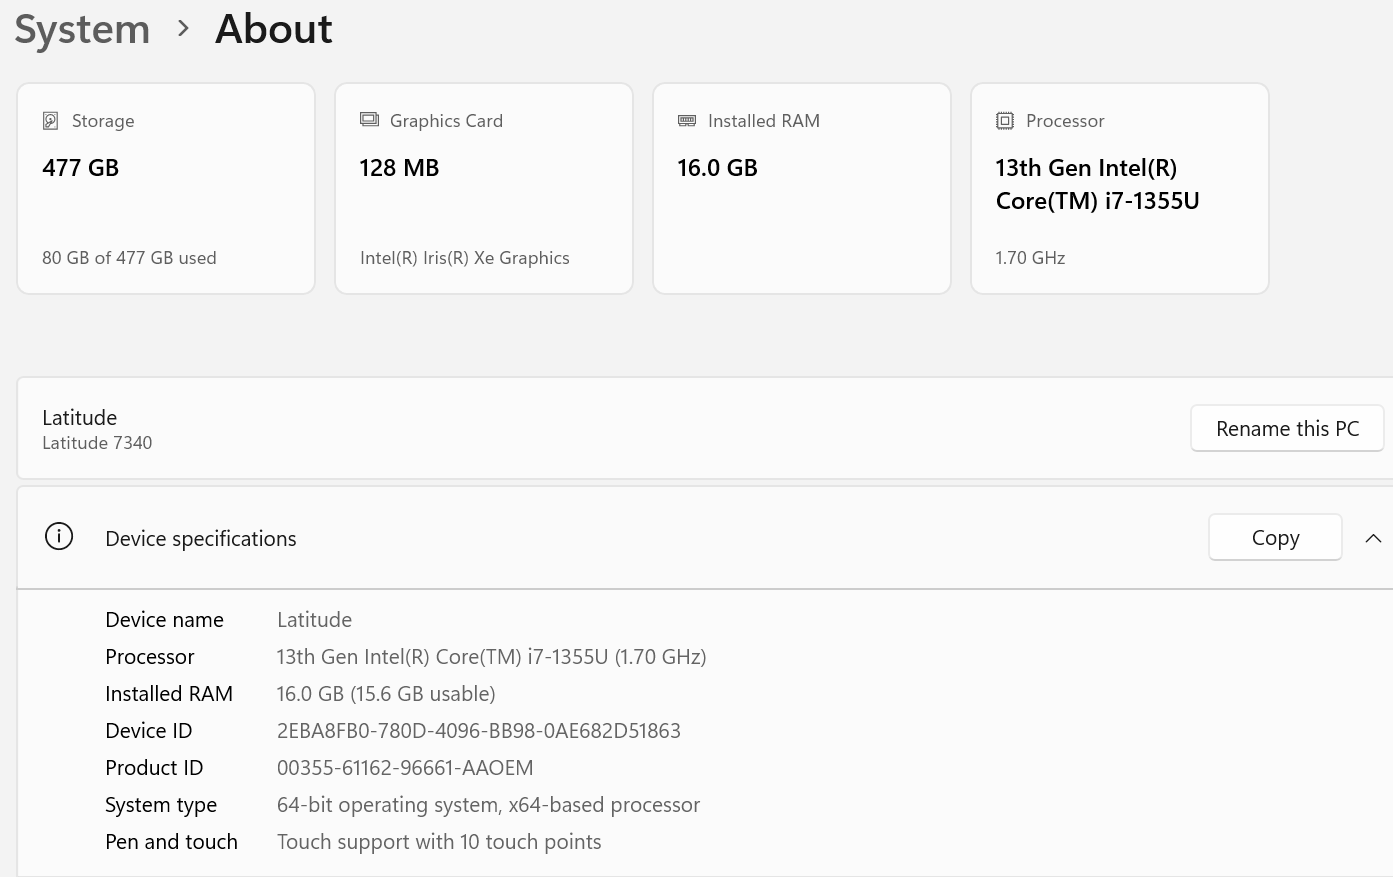This screenshot has height=877, width=1393.
Task: Click 'Touch support with 10 touch points'
Action: 439,842
